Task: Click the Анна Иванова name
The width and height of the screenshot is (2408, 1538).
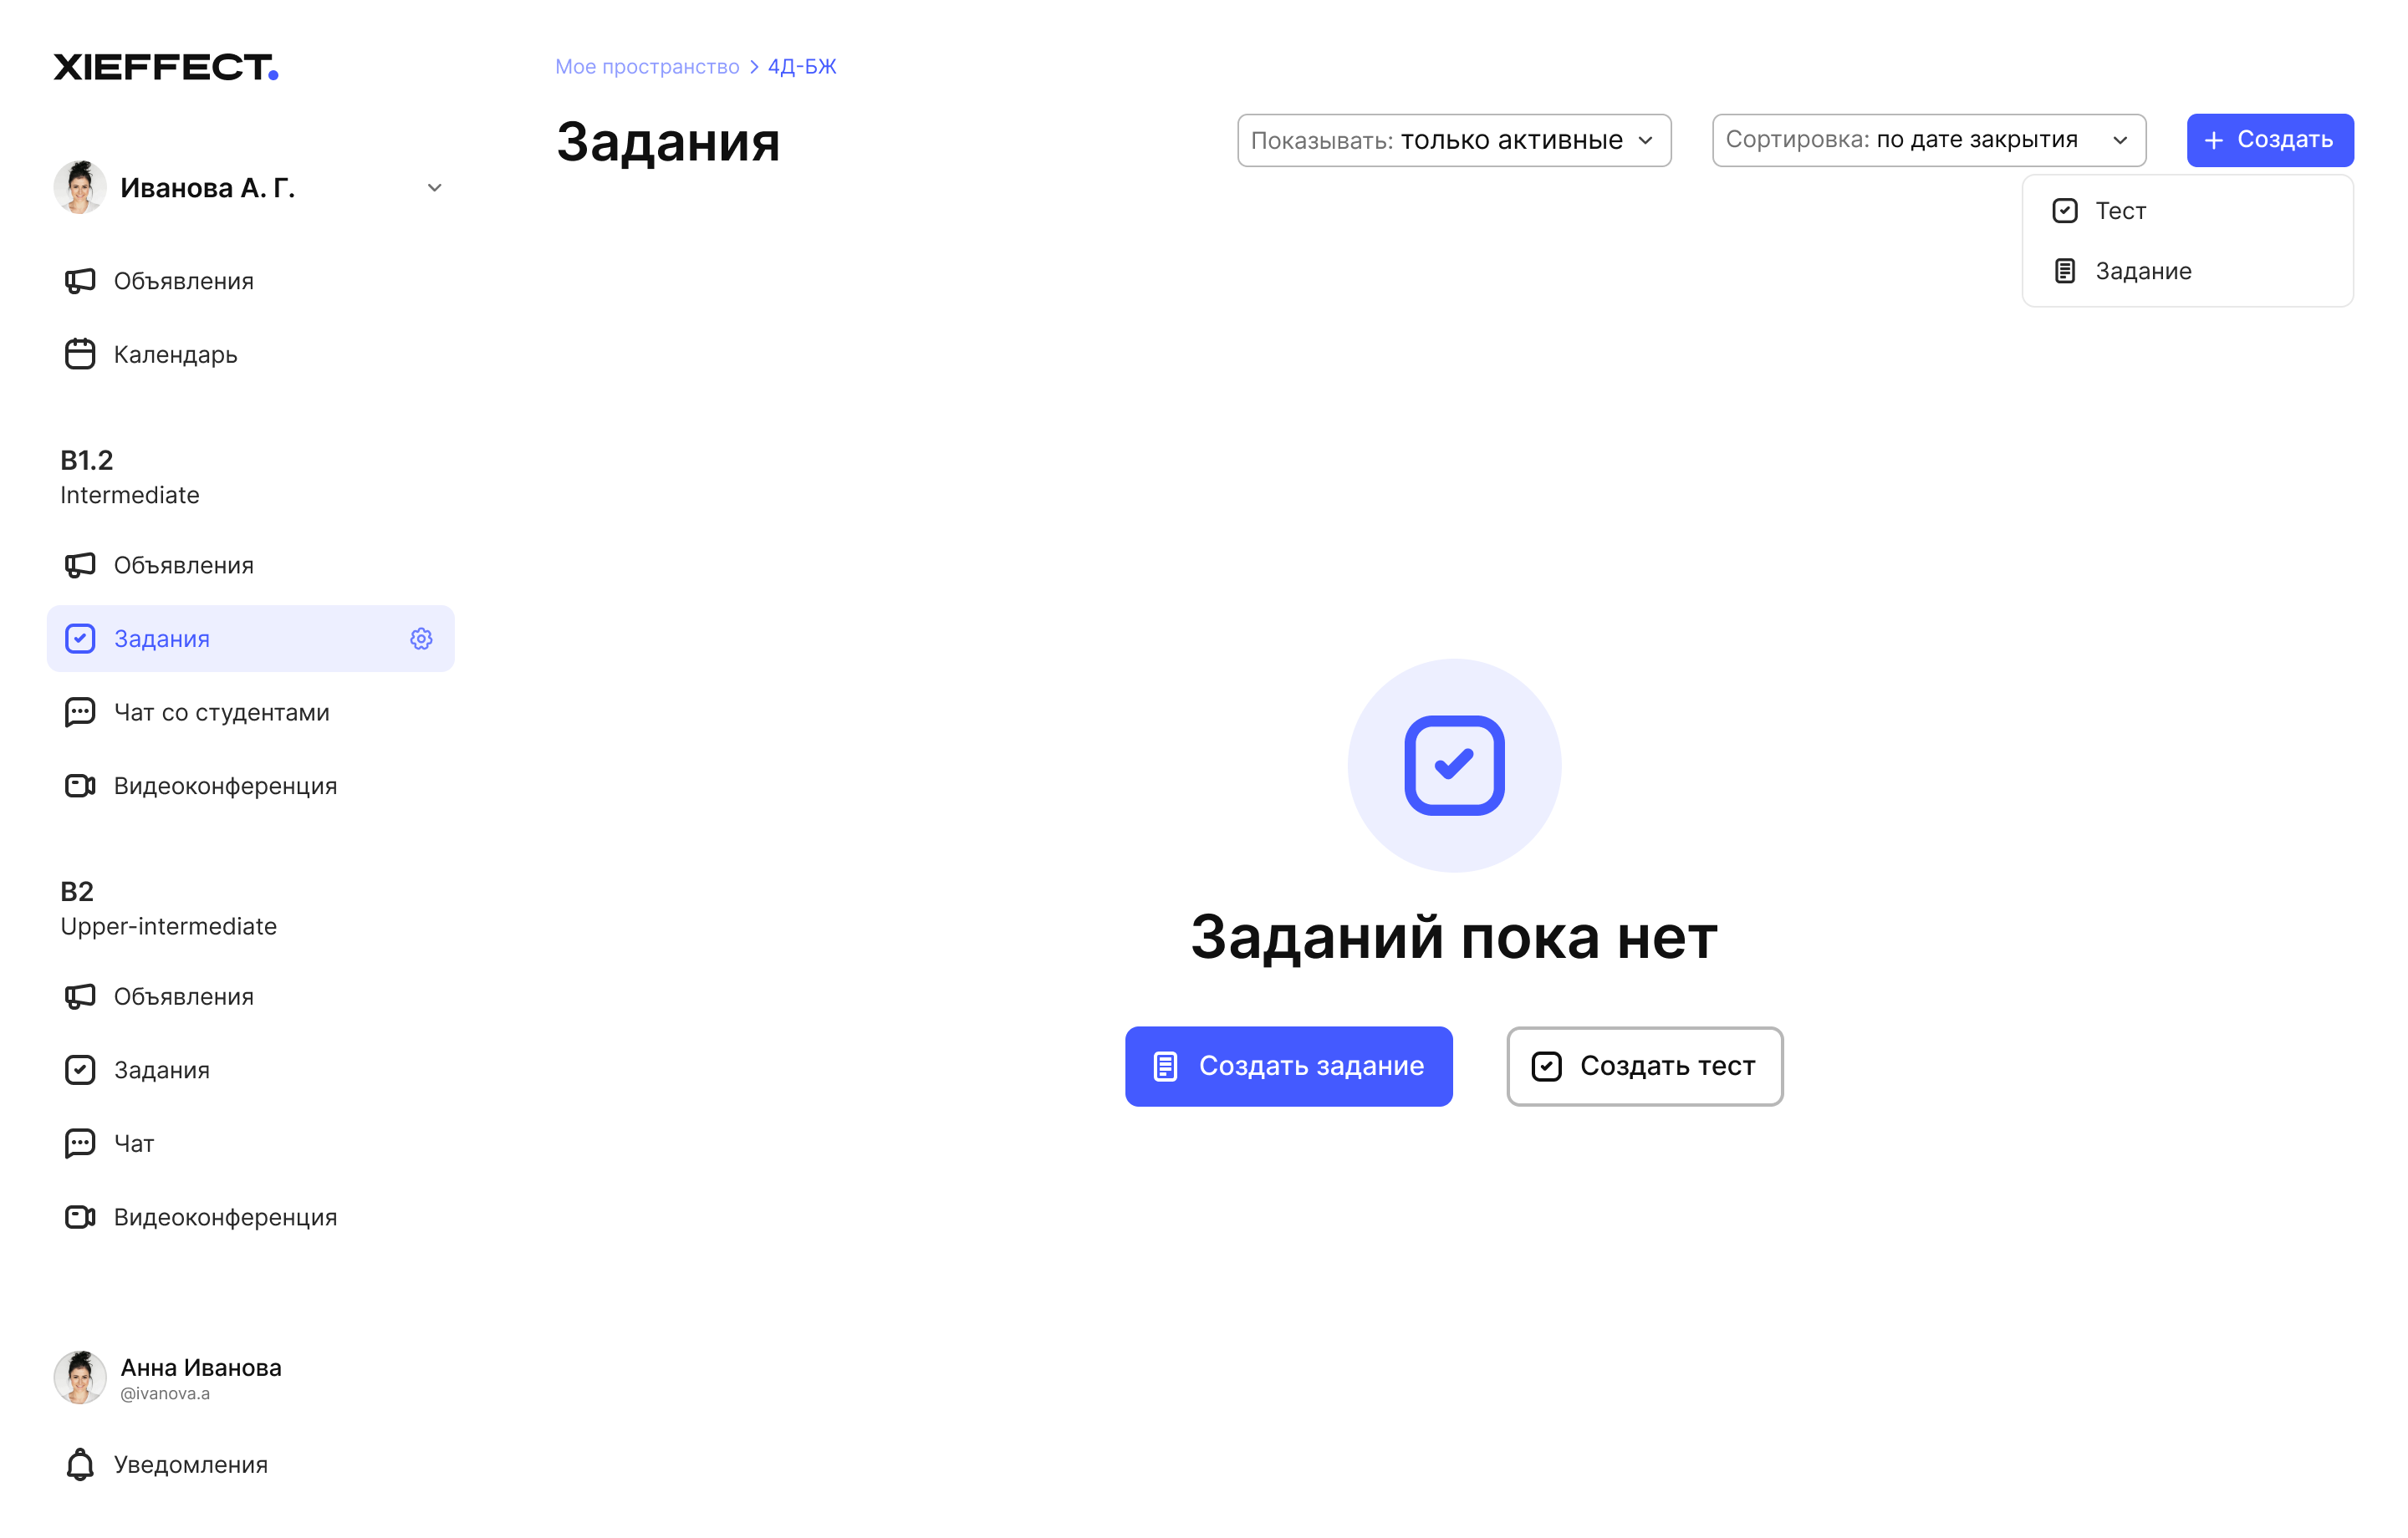Action: tap(201, 1367)
